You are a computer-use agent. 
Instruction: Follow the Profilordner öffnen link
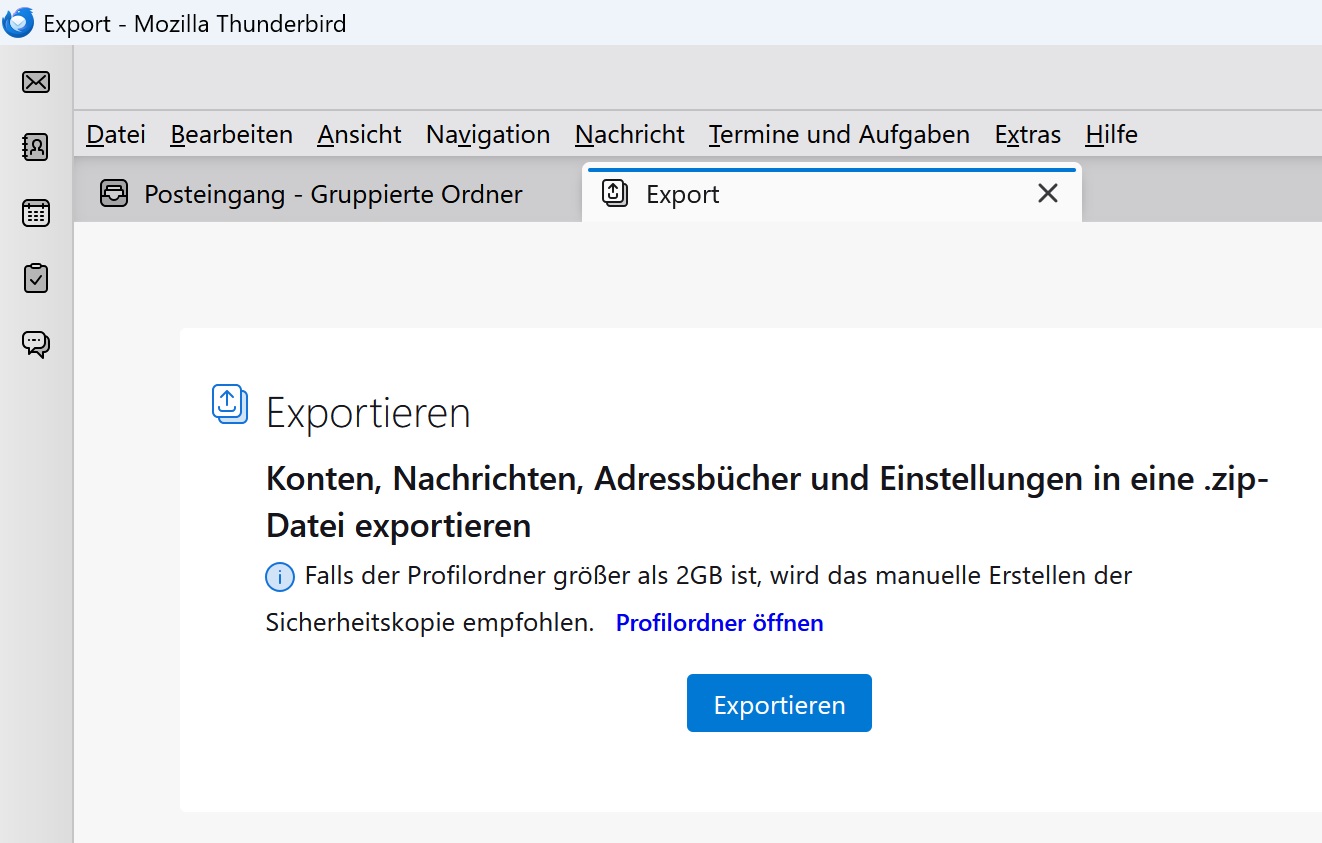719,623
